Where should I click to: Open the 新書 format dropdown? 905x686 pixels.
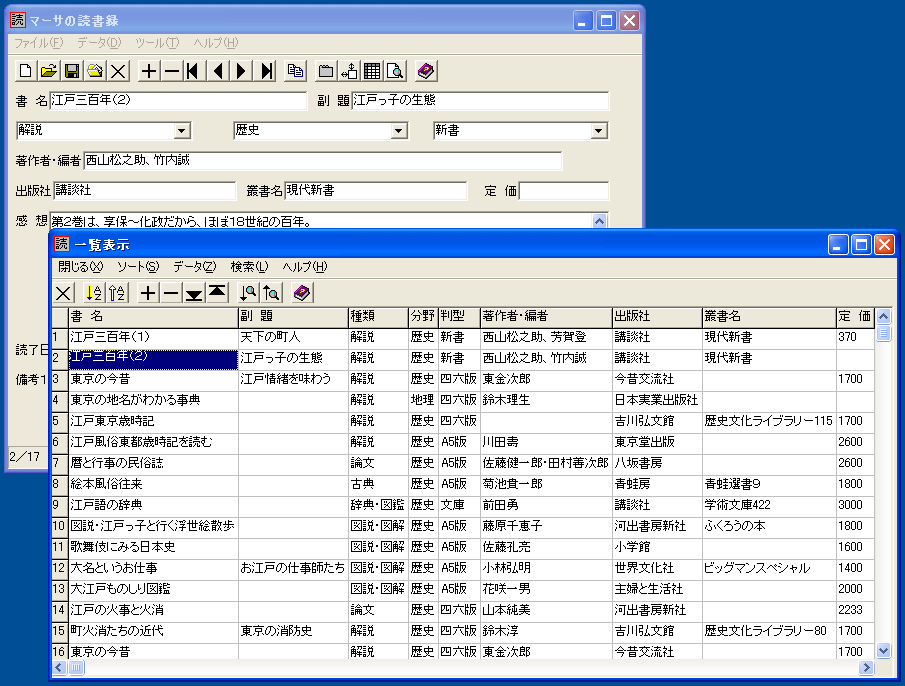pyautogui.click(x=599, y=131)
